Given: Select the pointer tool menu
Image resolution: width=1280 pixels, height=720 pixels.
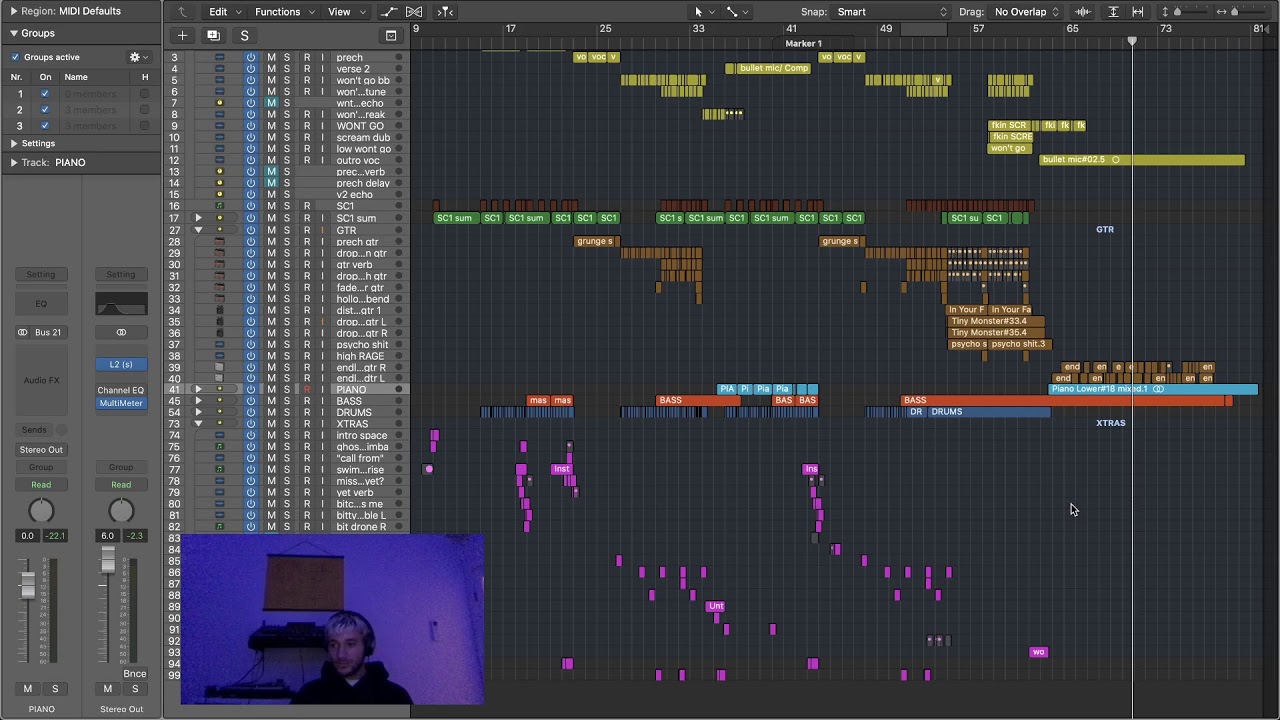Looking at the screenshot, I should (x=704, y=12).
